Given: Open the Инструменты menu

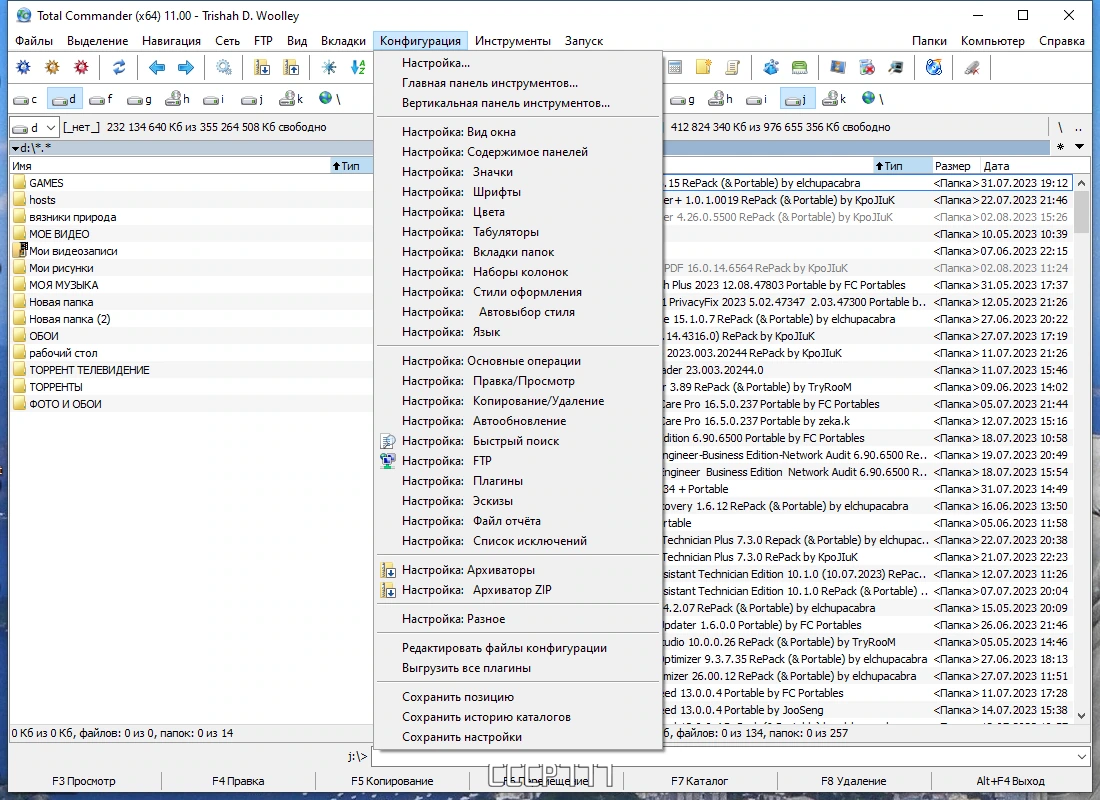Looking at the screenshot, I should 513,41.
